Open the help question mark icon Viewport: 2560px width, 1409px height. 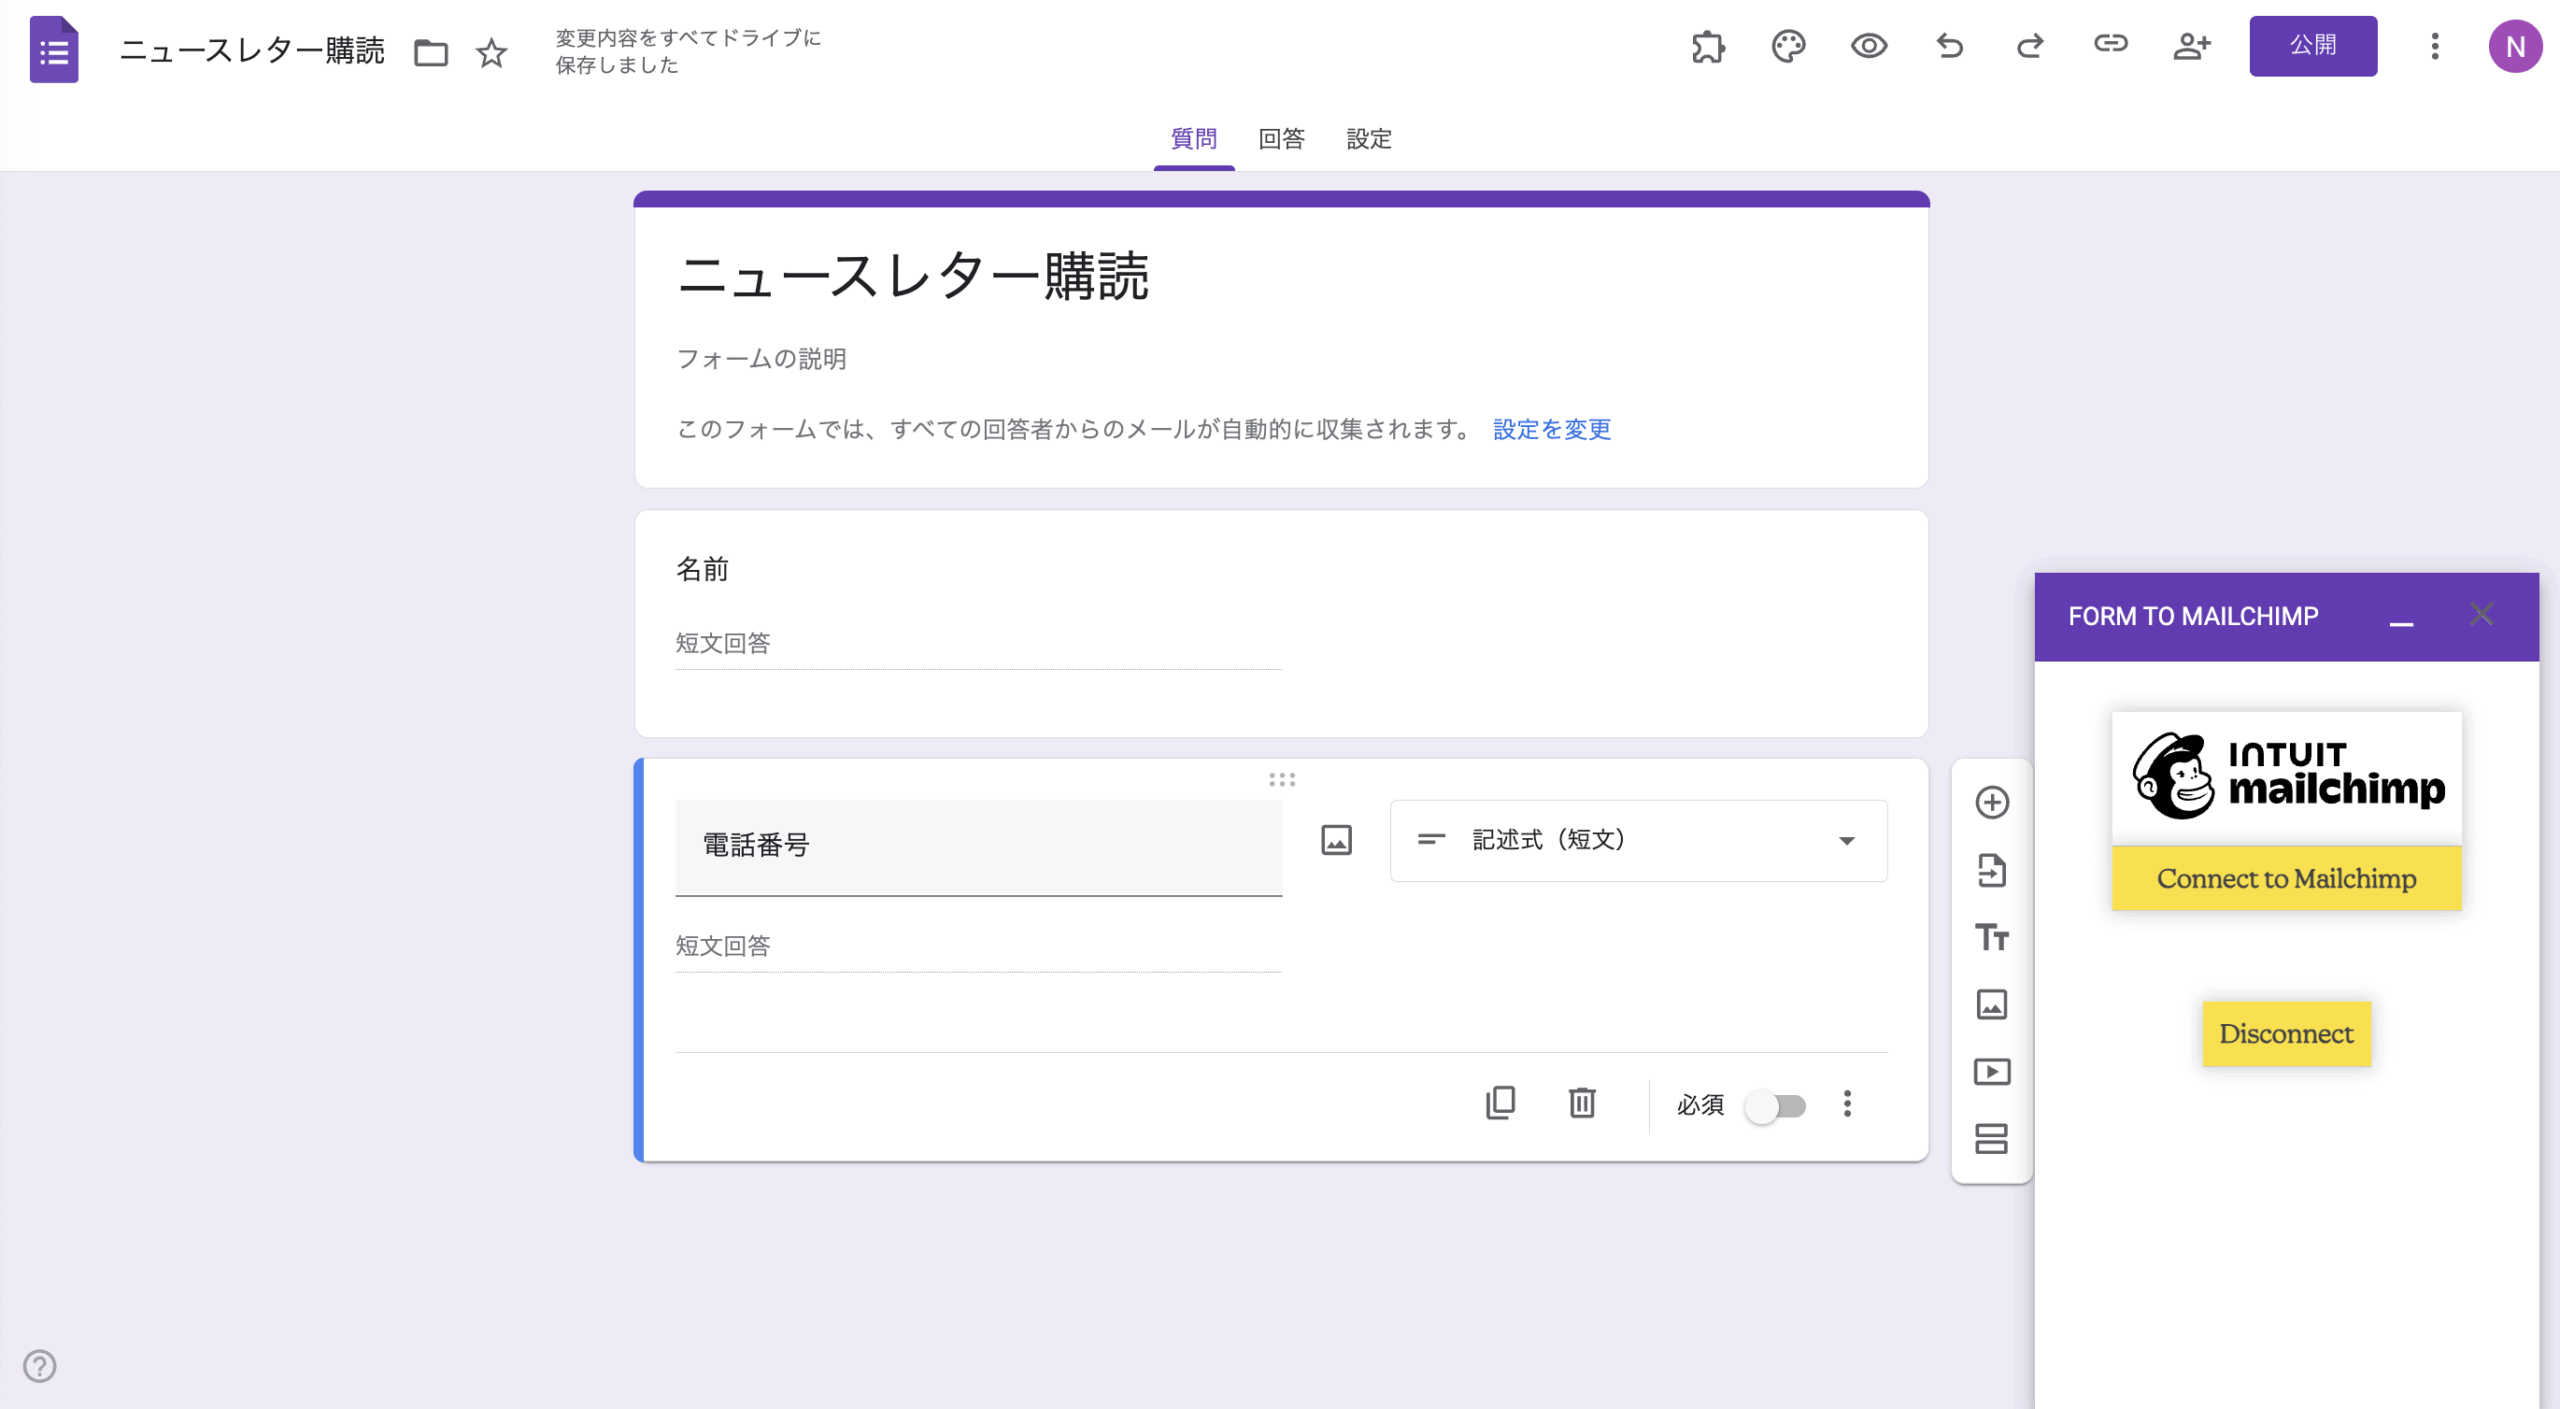[40, 1366]
